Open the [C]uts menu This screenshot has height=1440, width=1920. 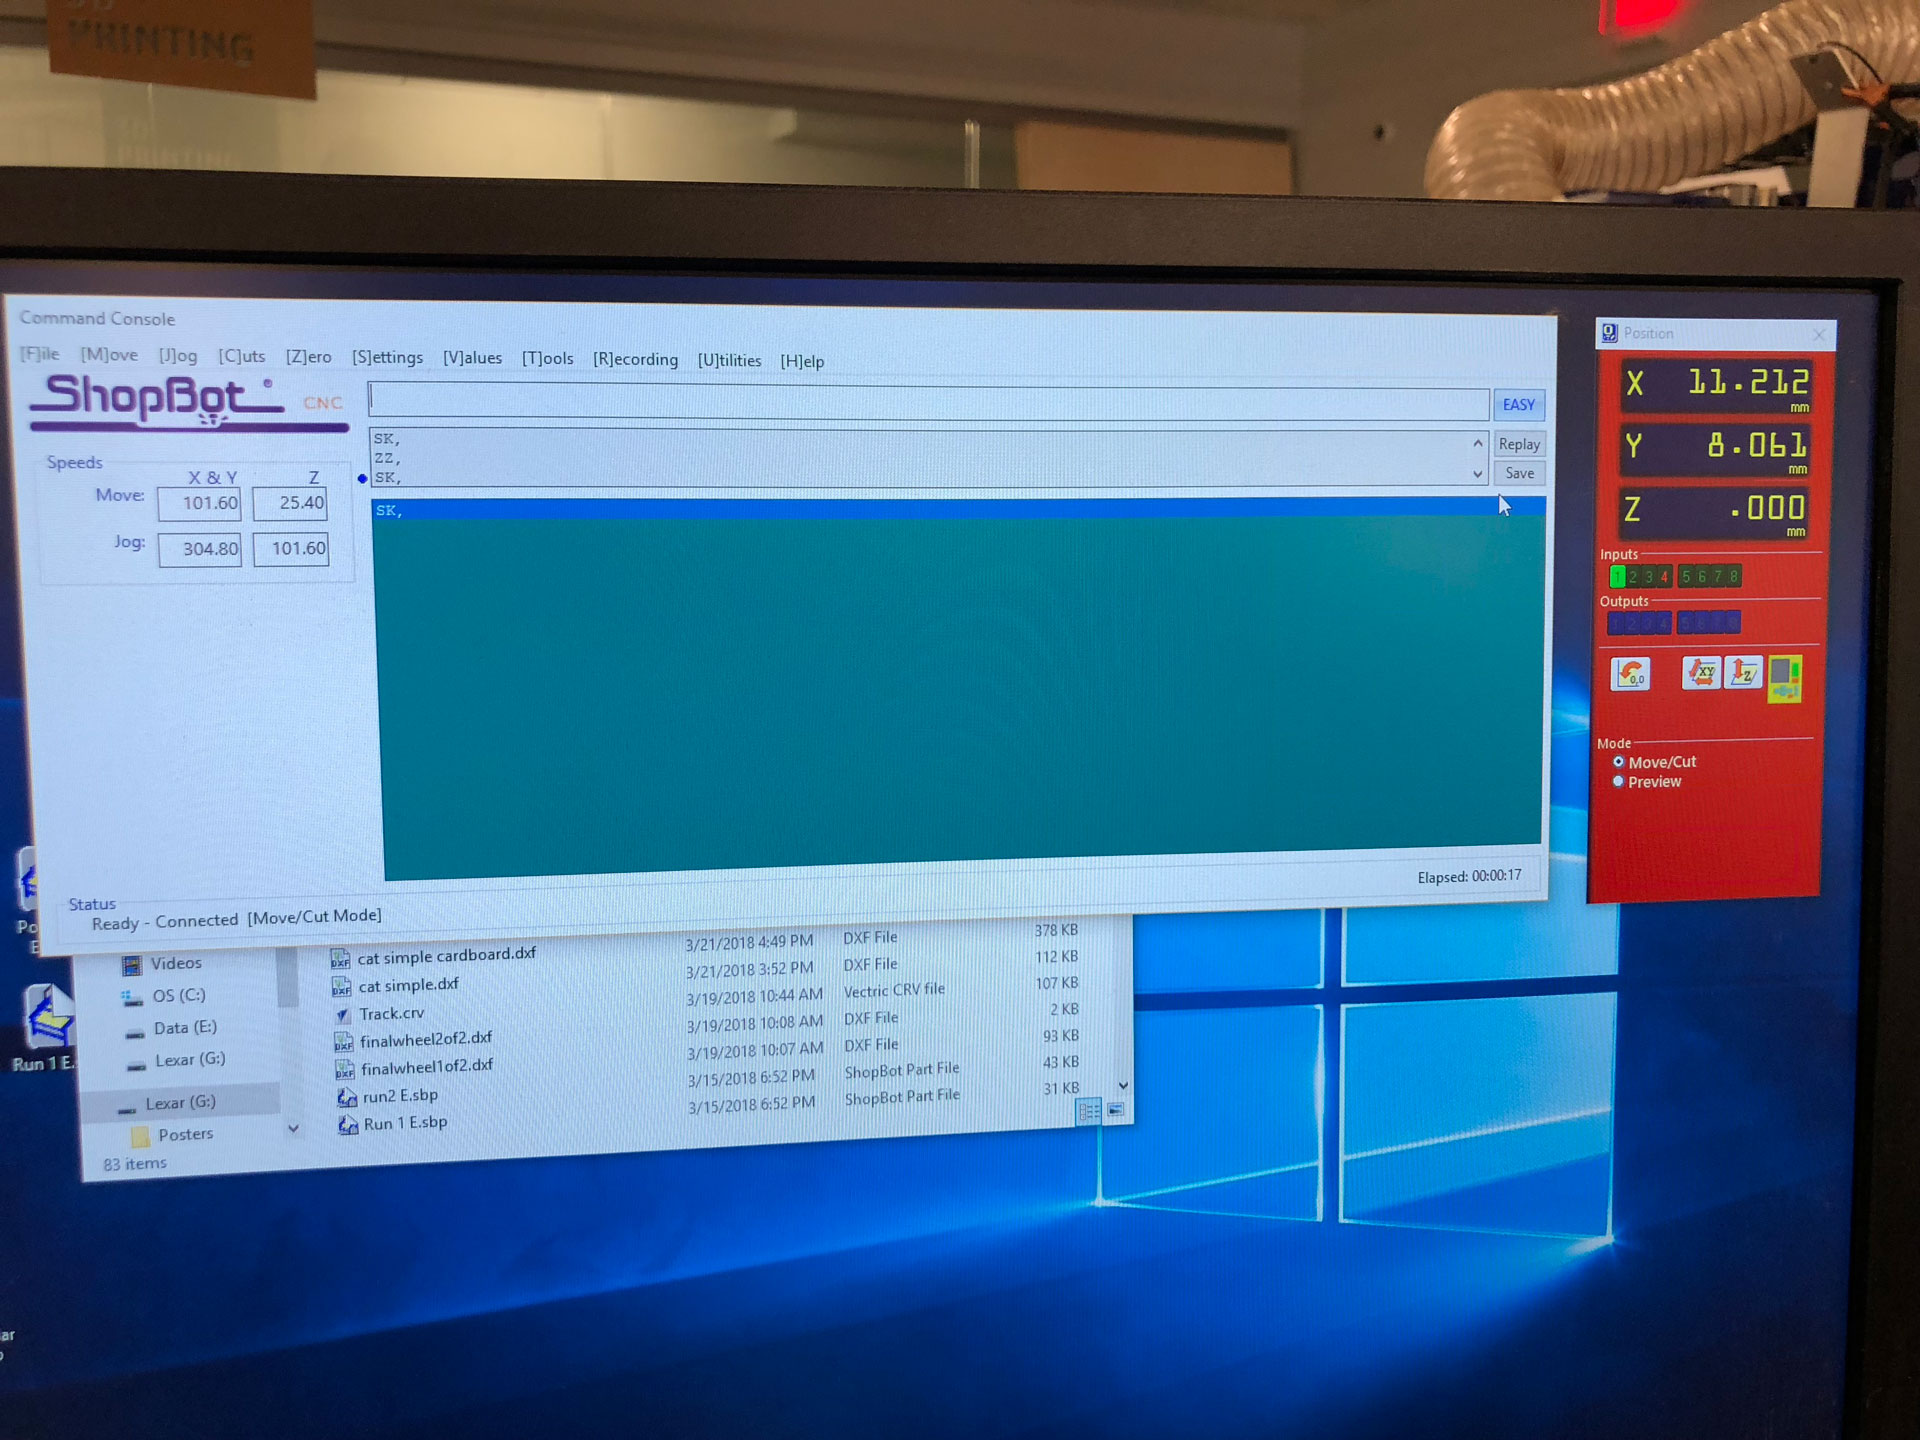pyautogui.click(x=242, y=356)
